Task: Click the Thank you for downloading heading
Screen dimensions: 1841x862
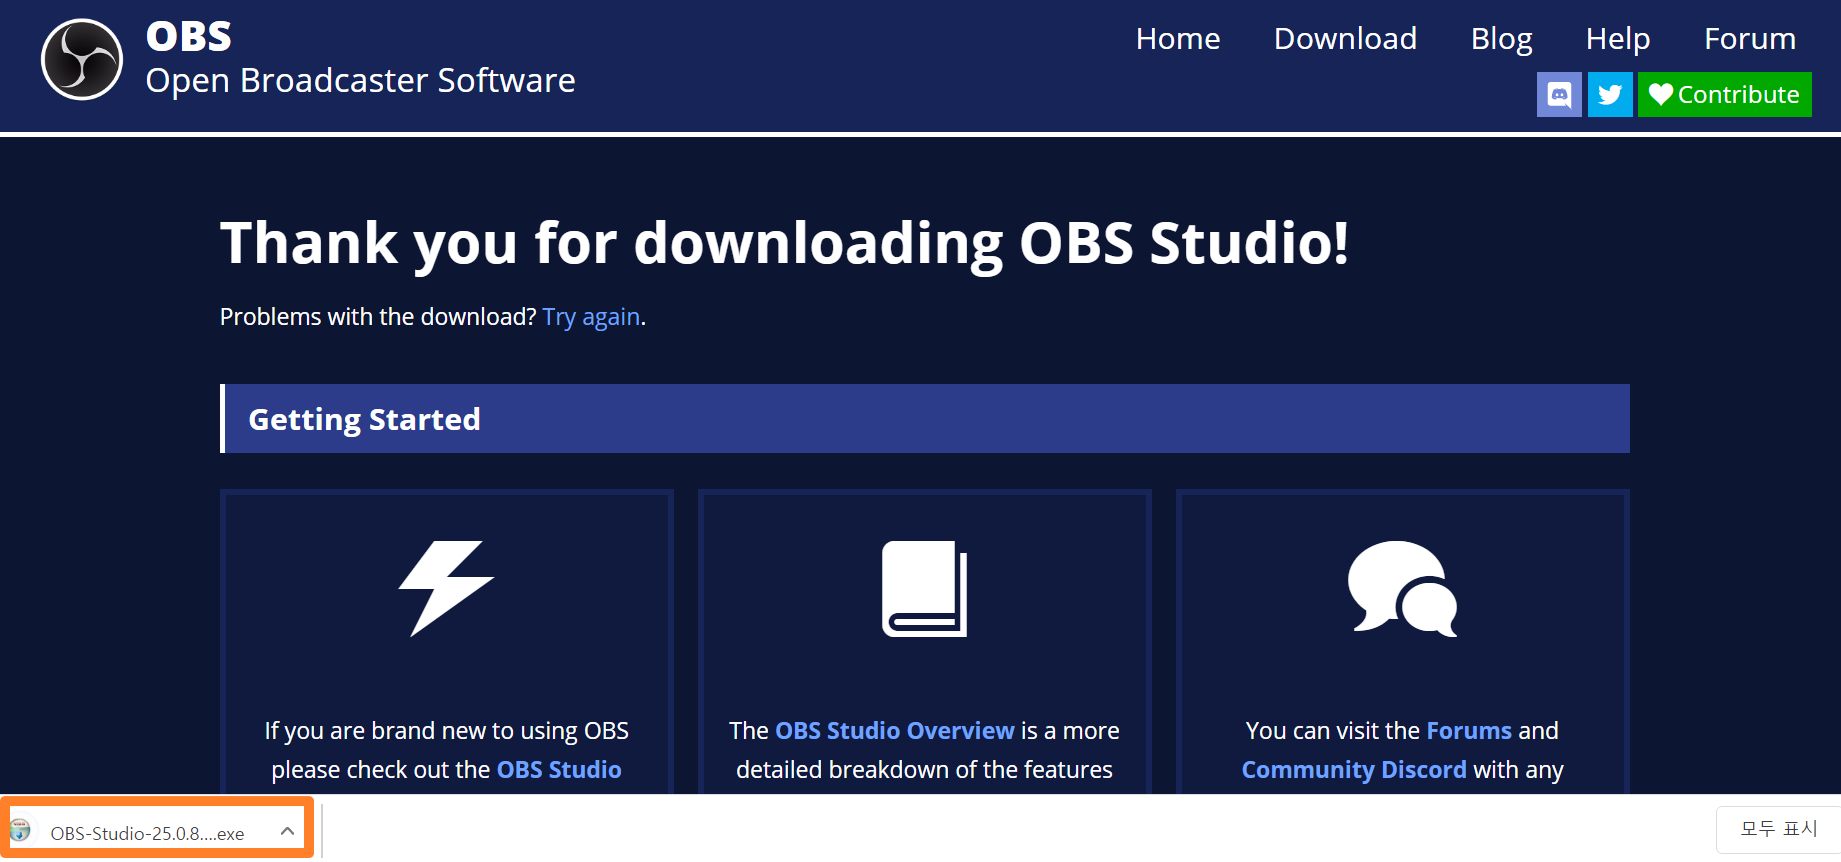Action: [x=784, y=243]
